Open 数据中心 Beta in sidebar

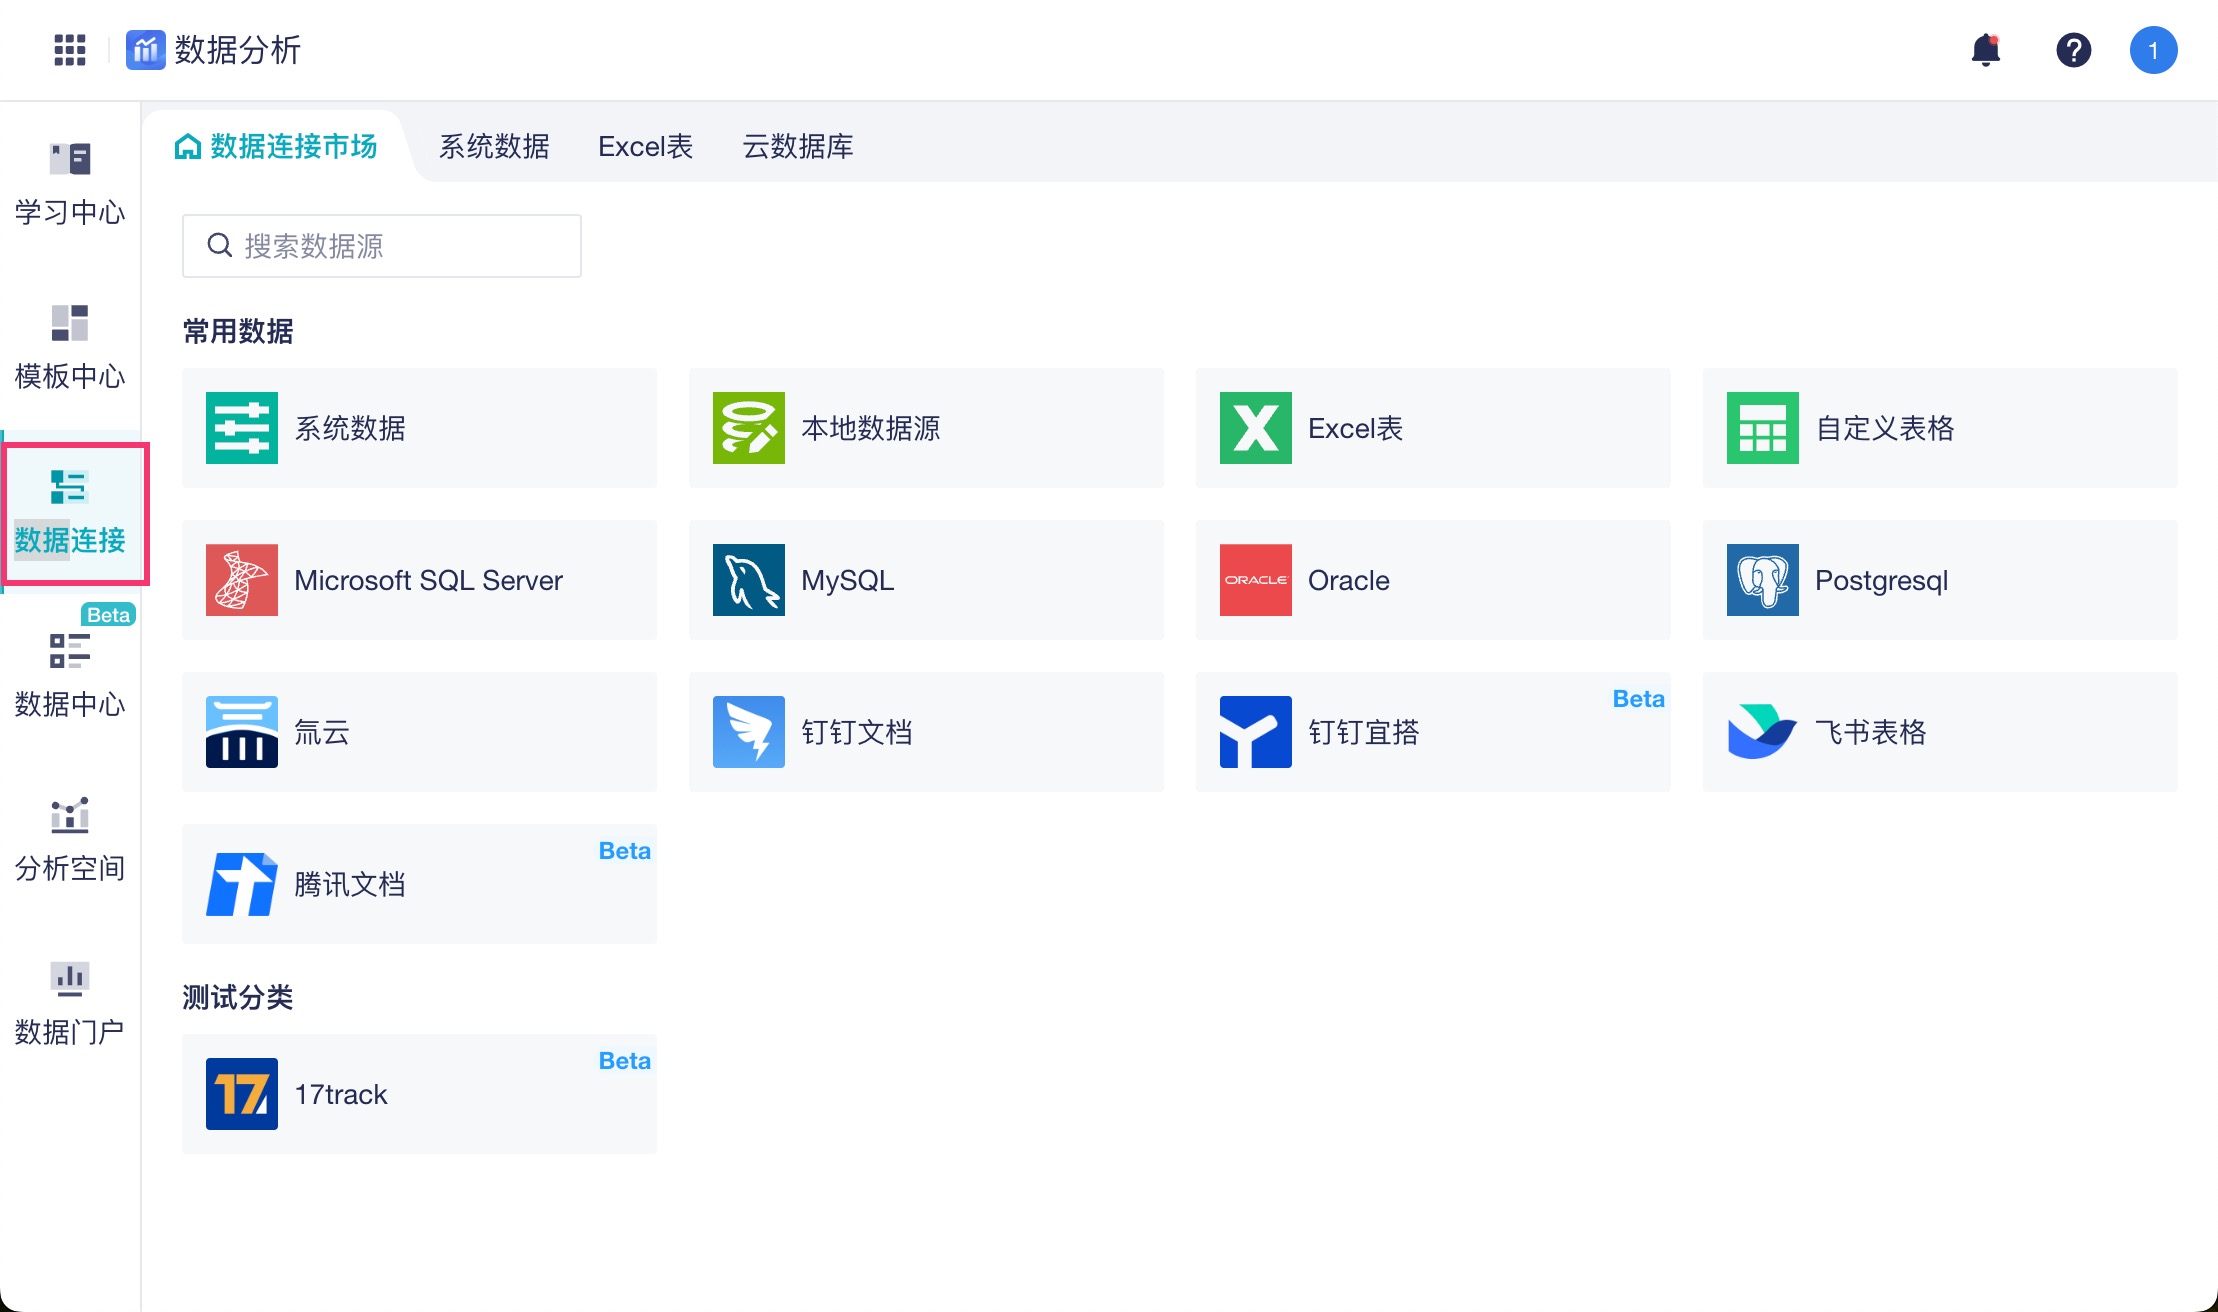[70, 676]
